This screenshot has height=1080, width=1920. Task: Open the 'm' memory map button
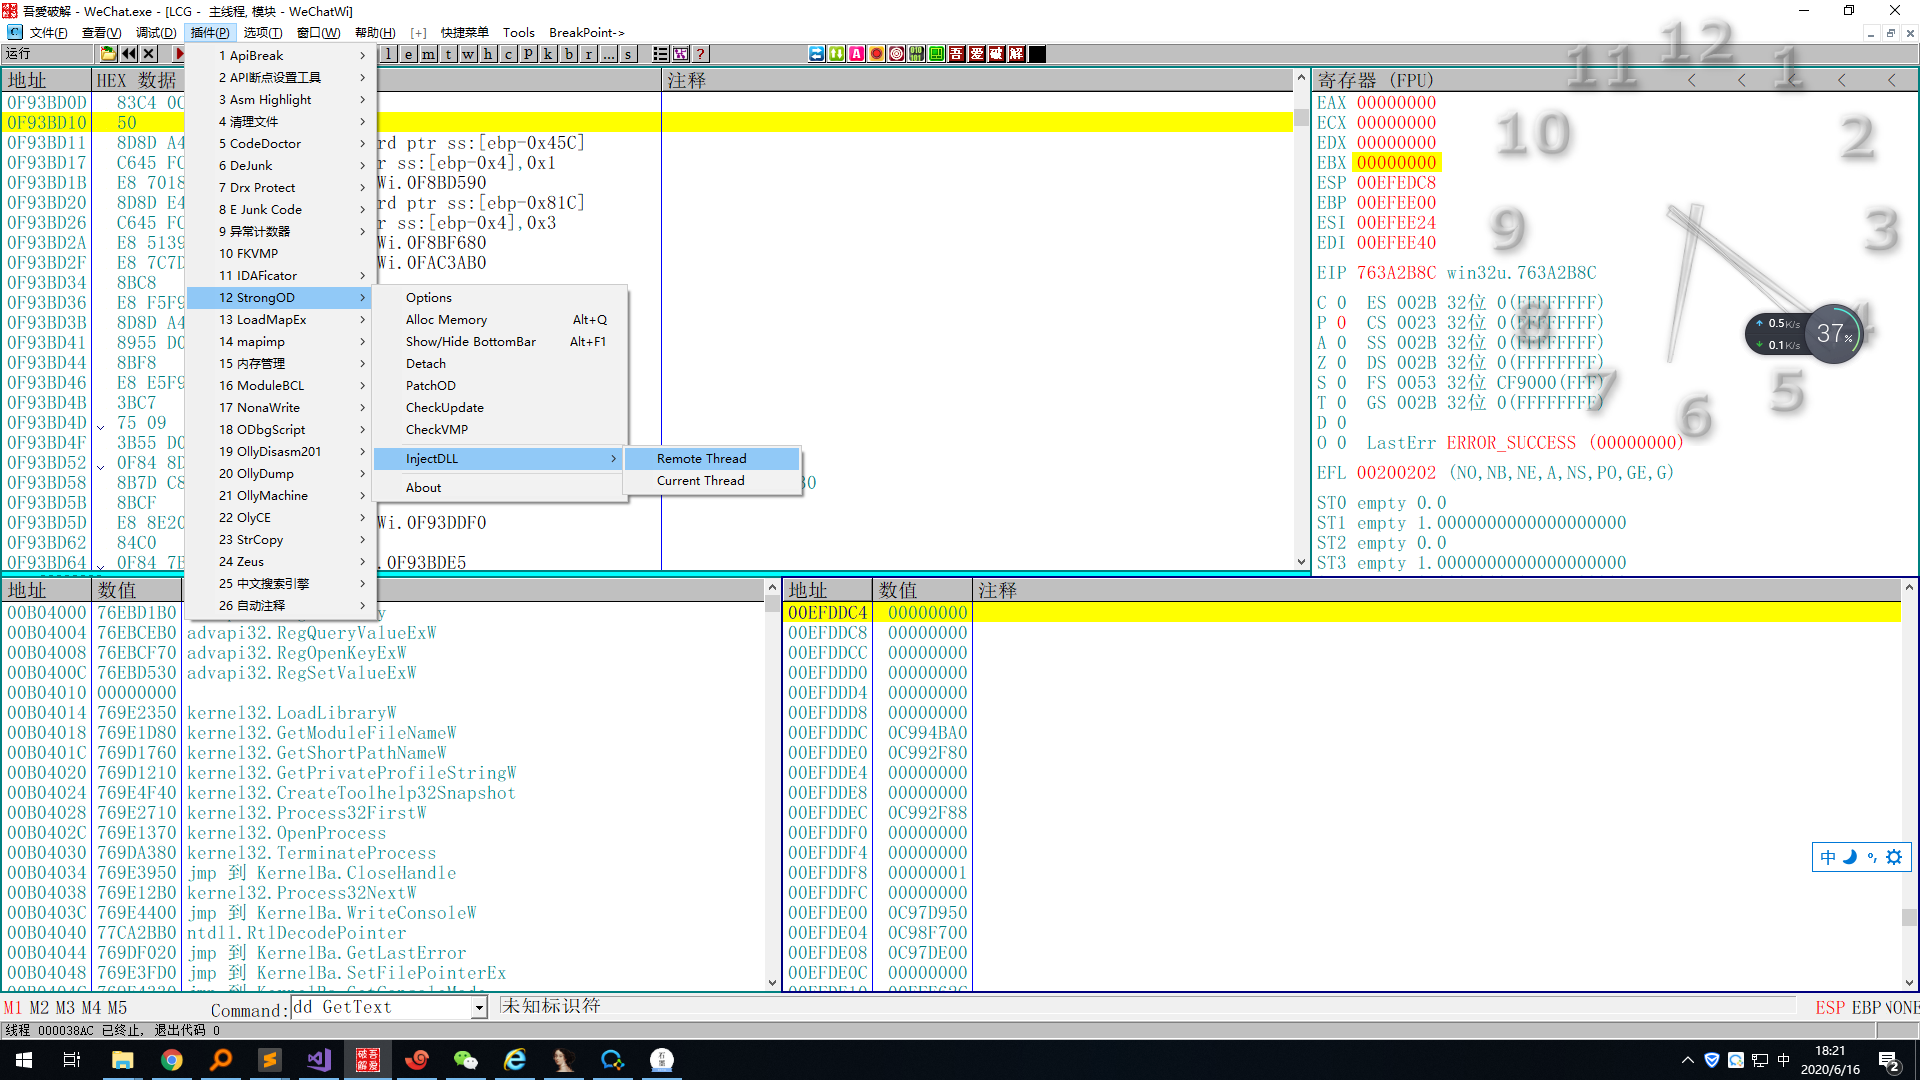pyautogui.click(x=429, y=54)
